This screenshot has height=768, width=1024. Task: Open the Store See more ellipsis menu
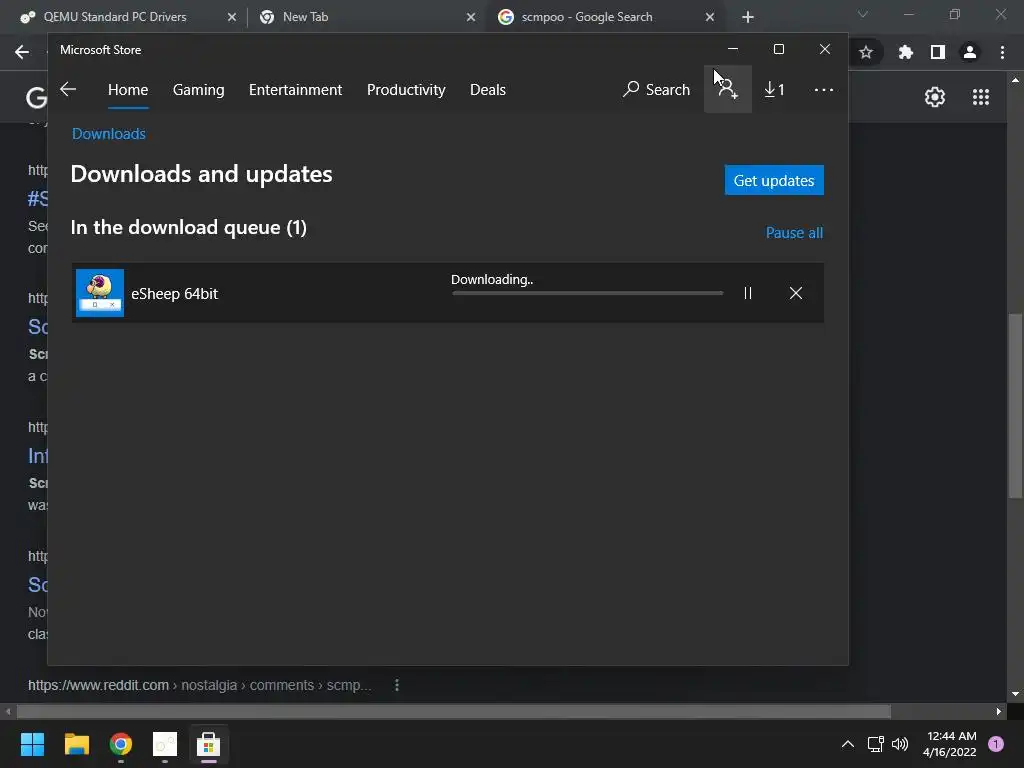(x=824, y=89)
